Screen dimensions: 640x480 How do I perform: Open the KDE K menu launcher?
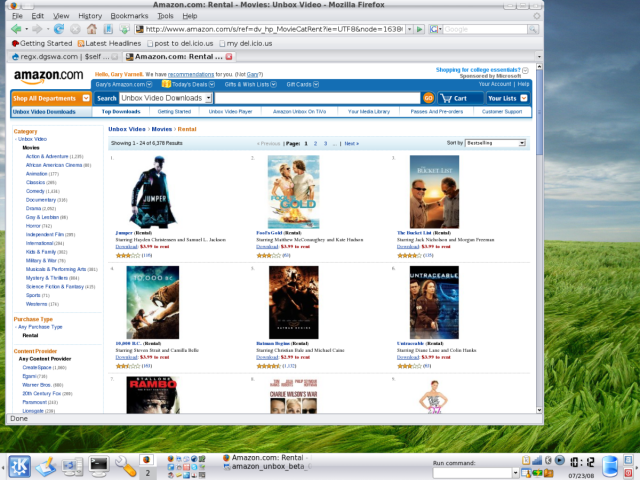[x=20, y=466]
